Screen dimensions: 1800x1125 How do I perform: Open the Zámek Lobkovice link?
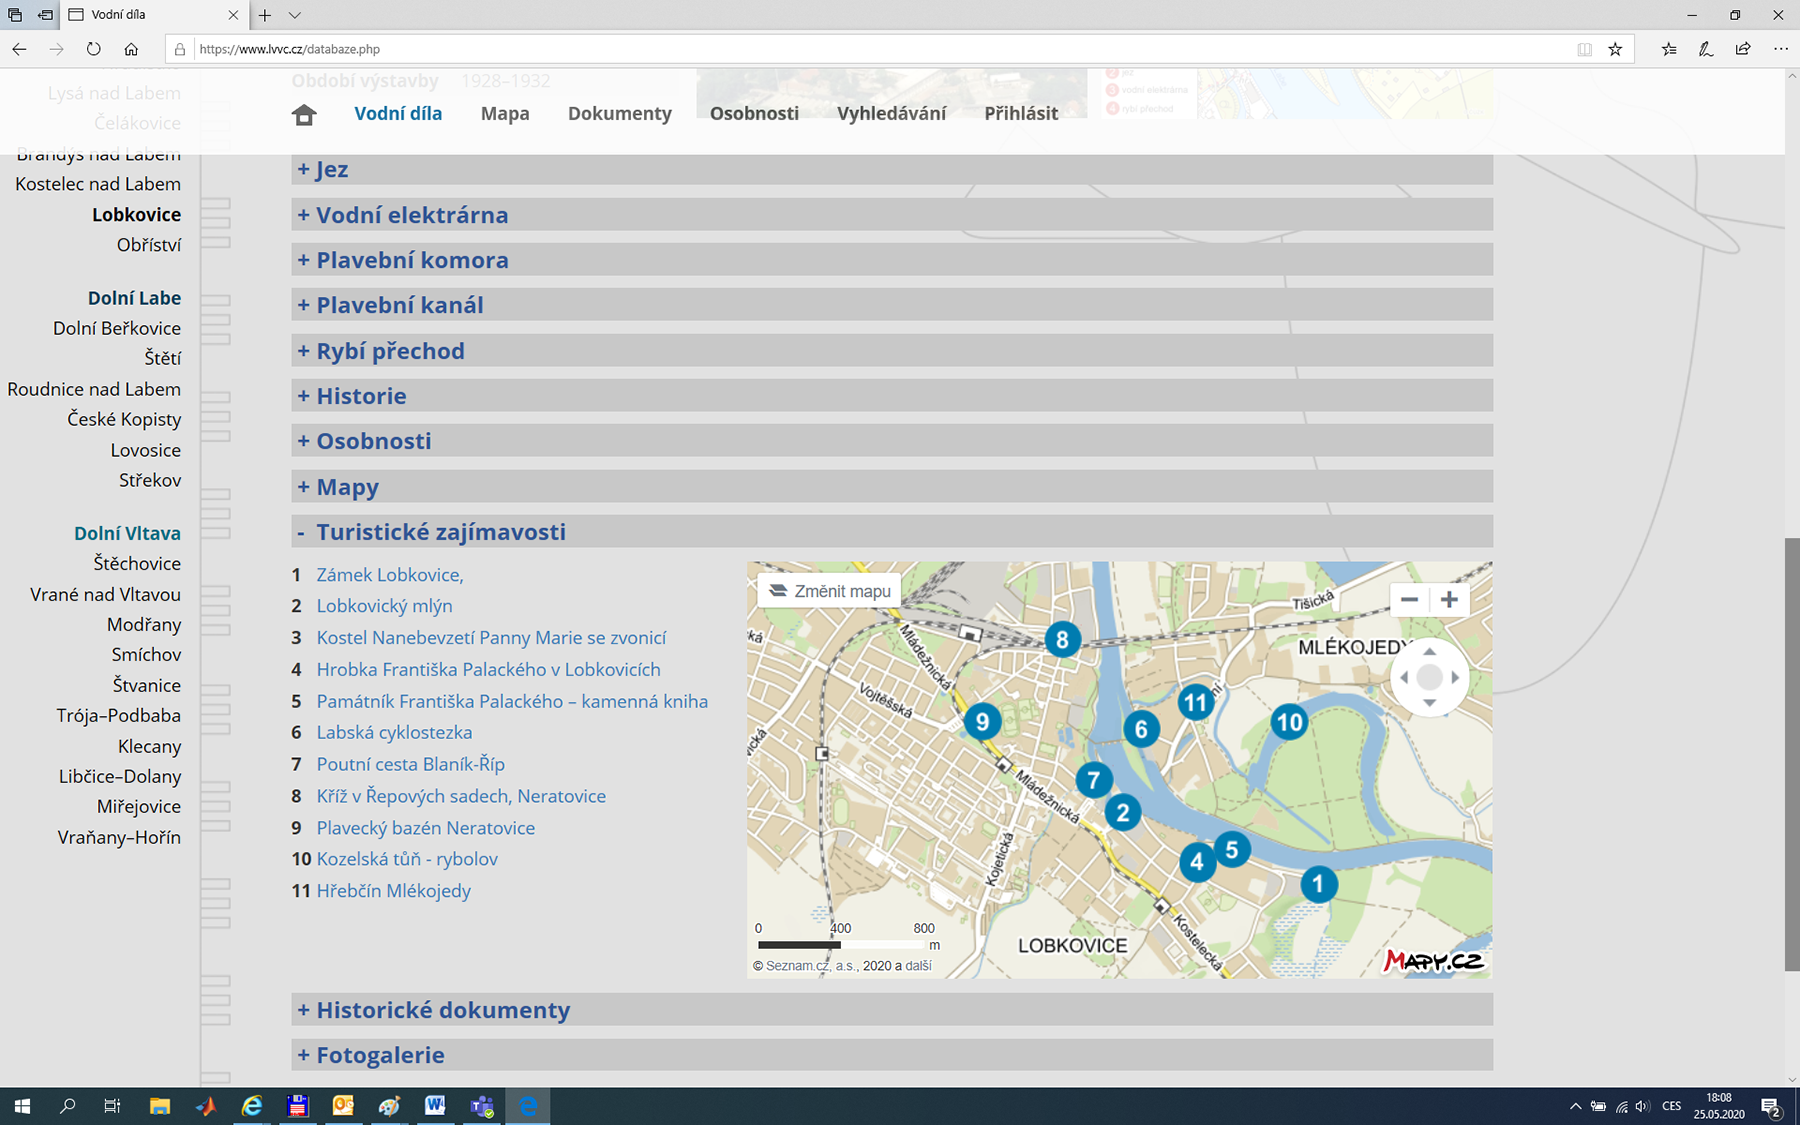tap(389, 575)
